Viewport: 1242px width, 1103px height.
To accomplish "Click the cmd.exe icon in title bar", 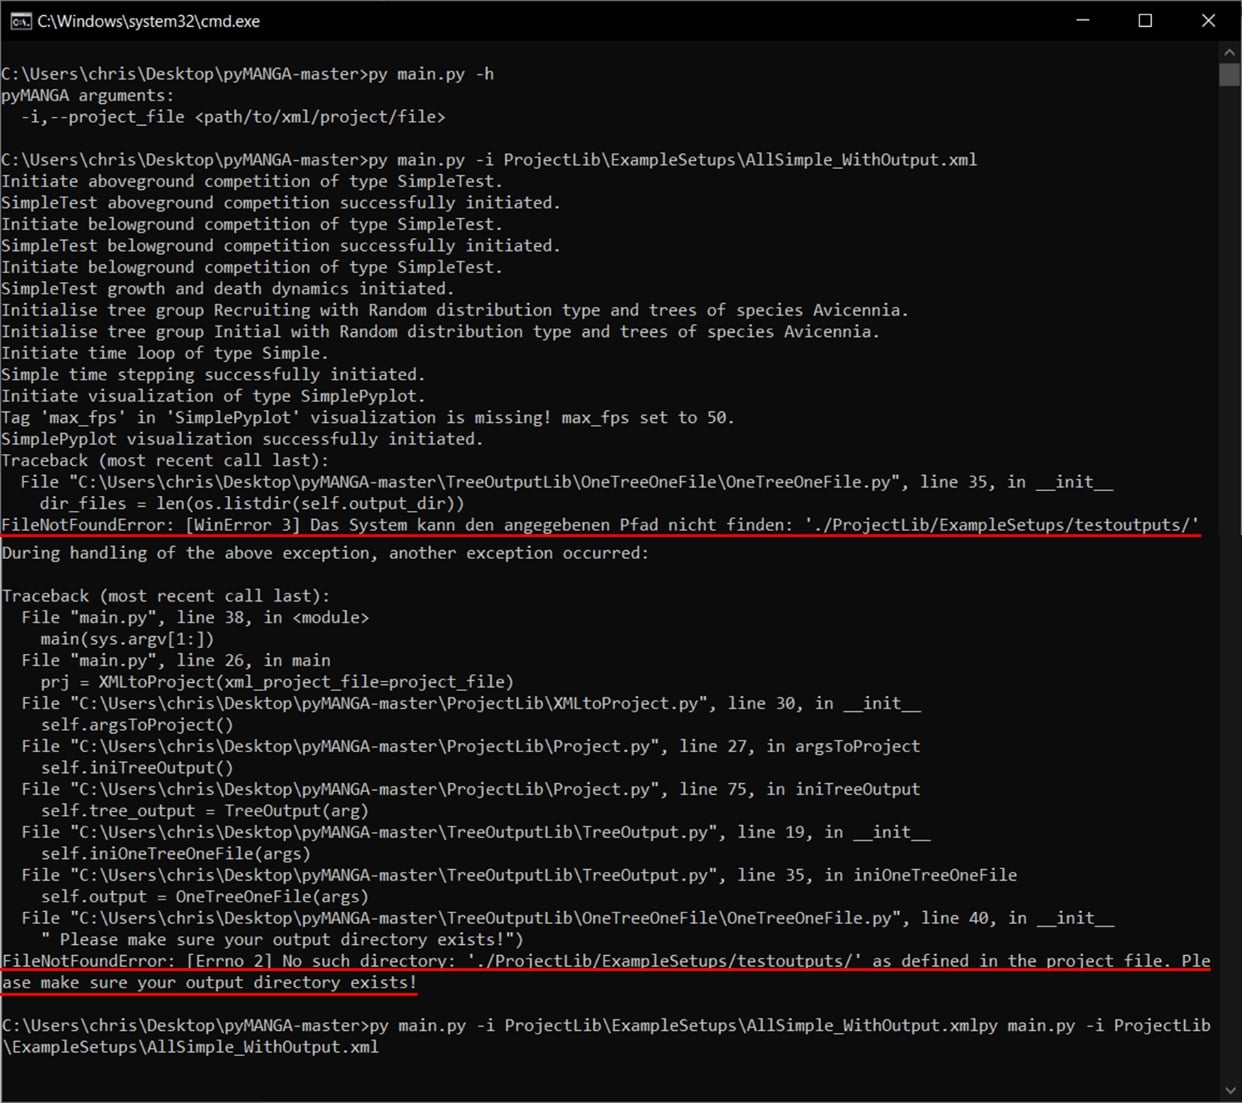I will [20, 21].
